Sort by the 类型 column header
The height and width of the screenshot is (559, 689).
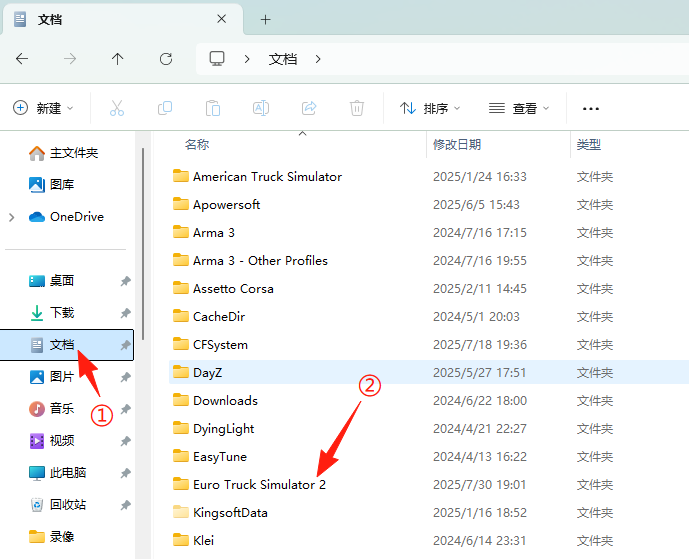point(589,144)
